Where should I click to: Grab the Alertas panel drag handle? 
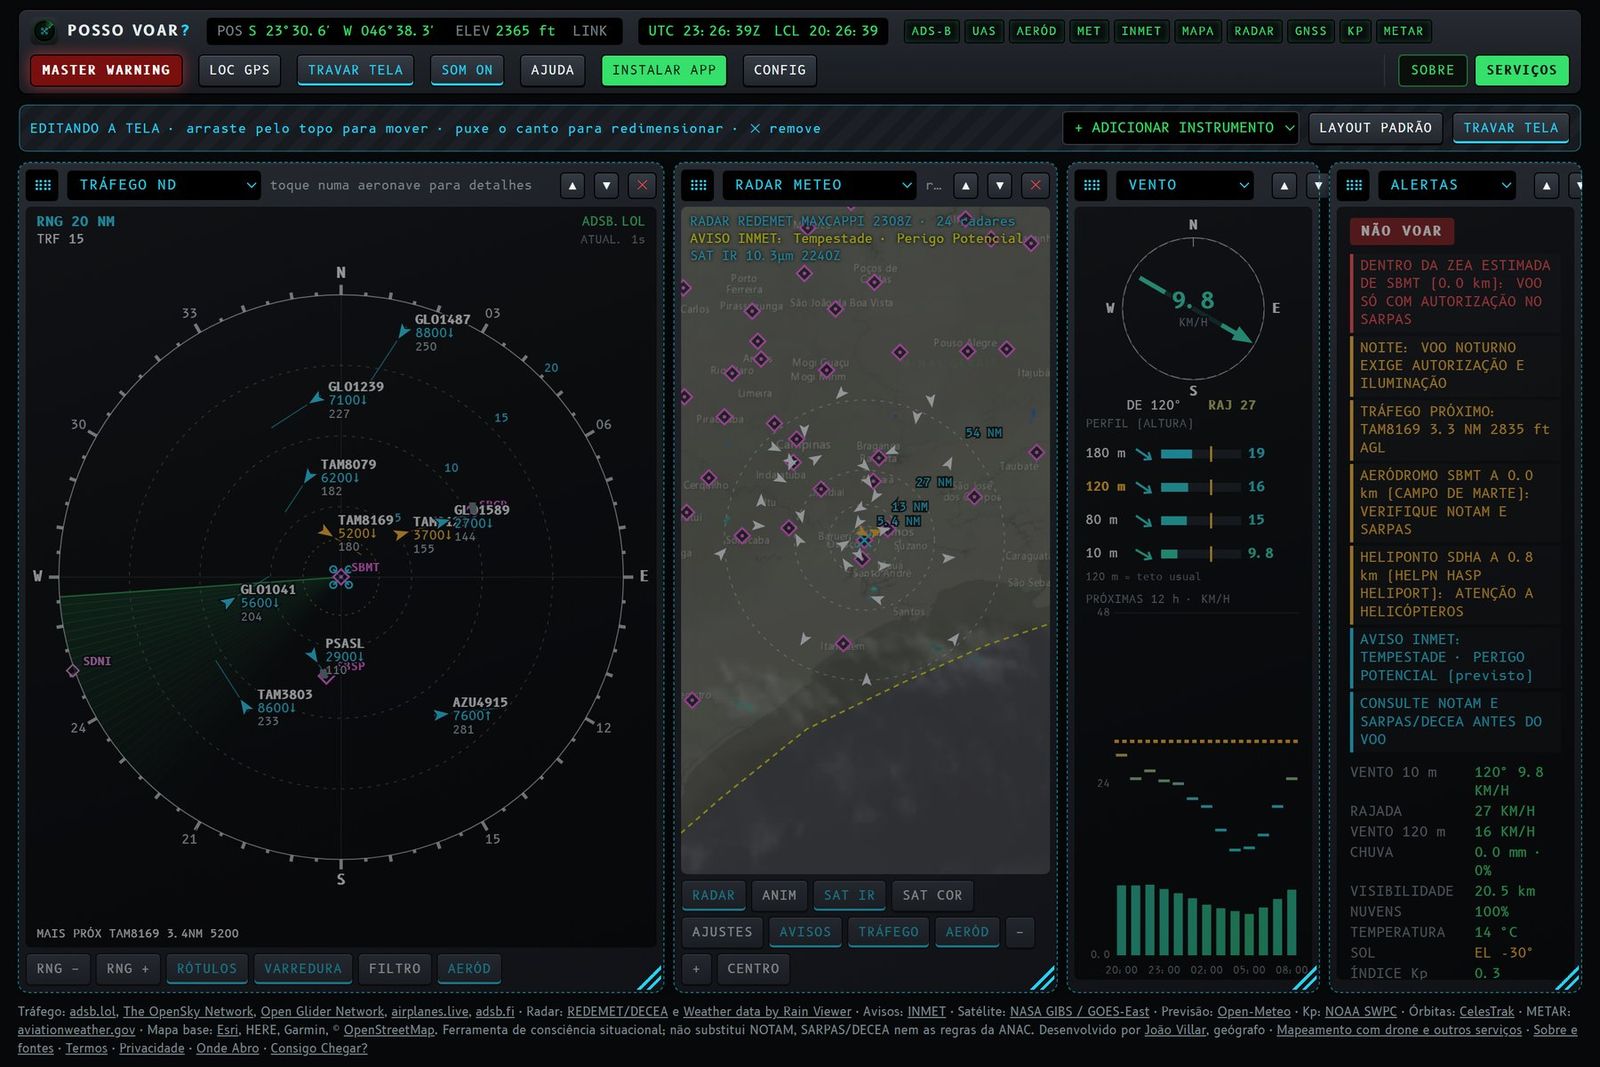pyautogui.click(x=1353, y=185)
